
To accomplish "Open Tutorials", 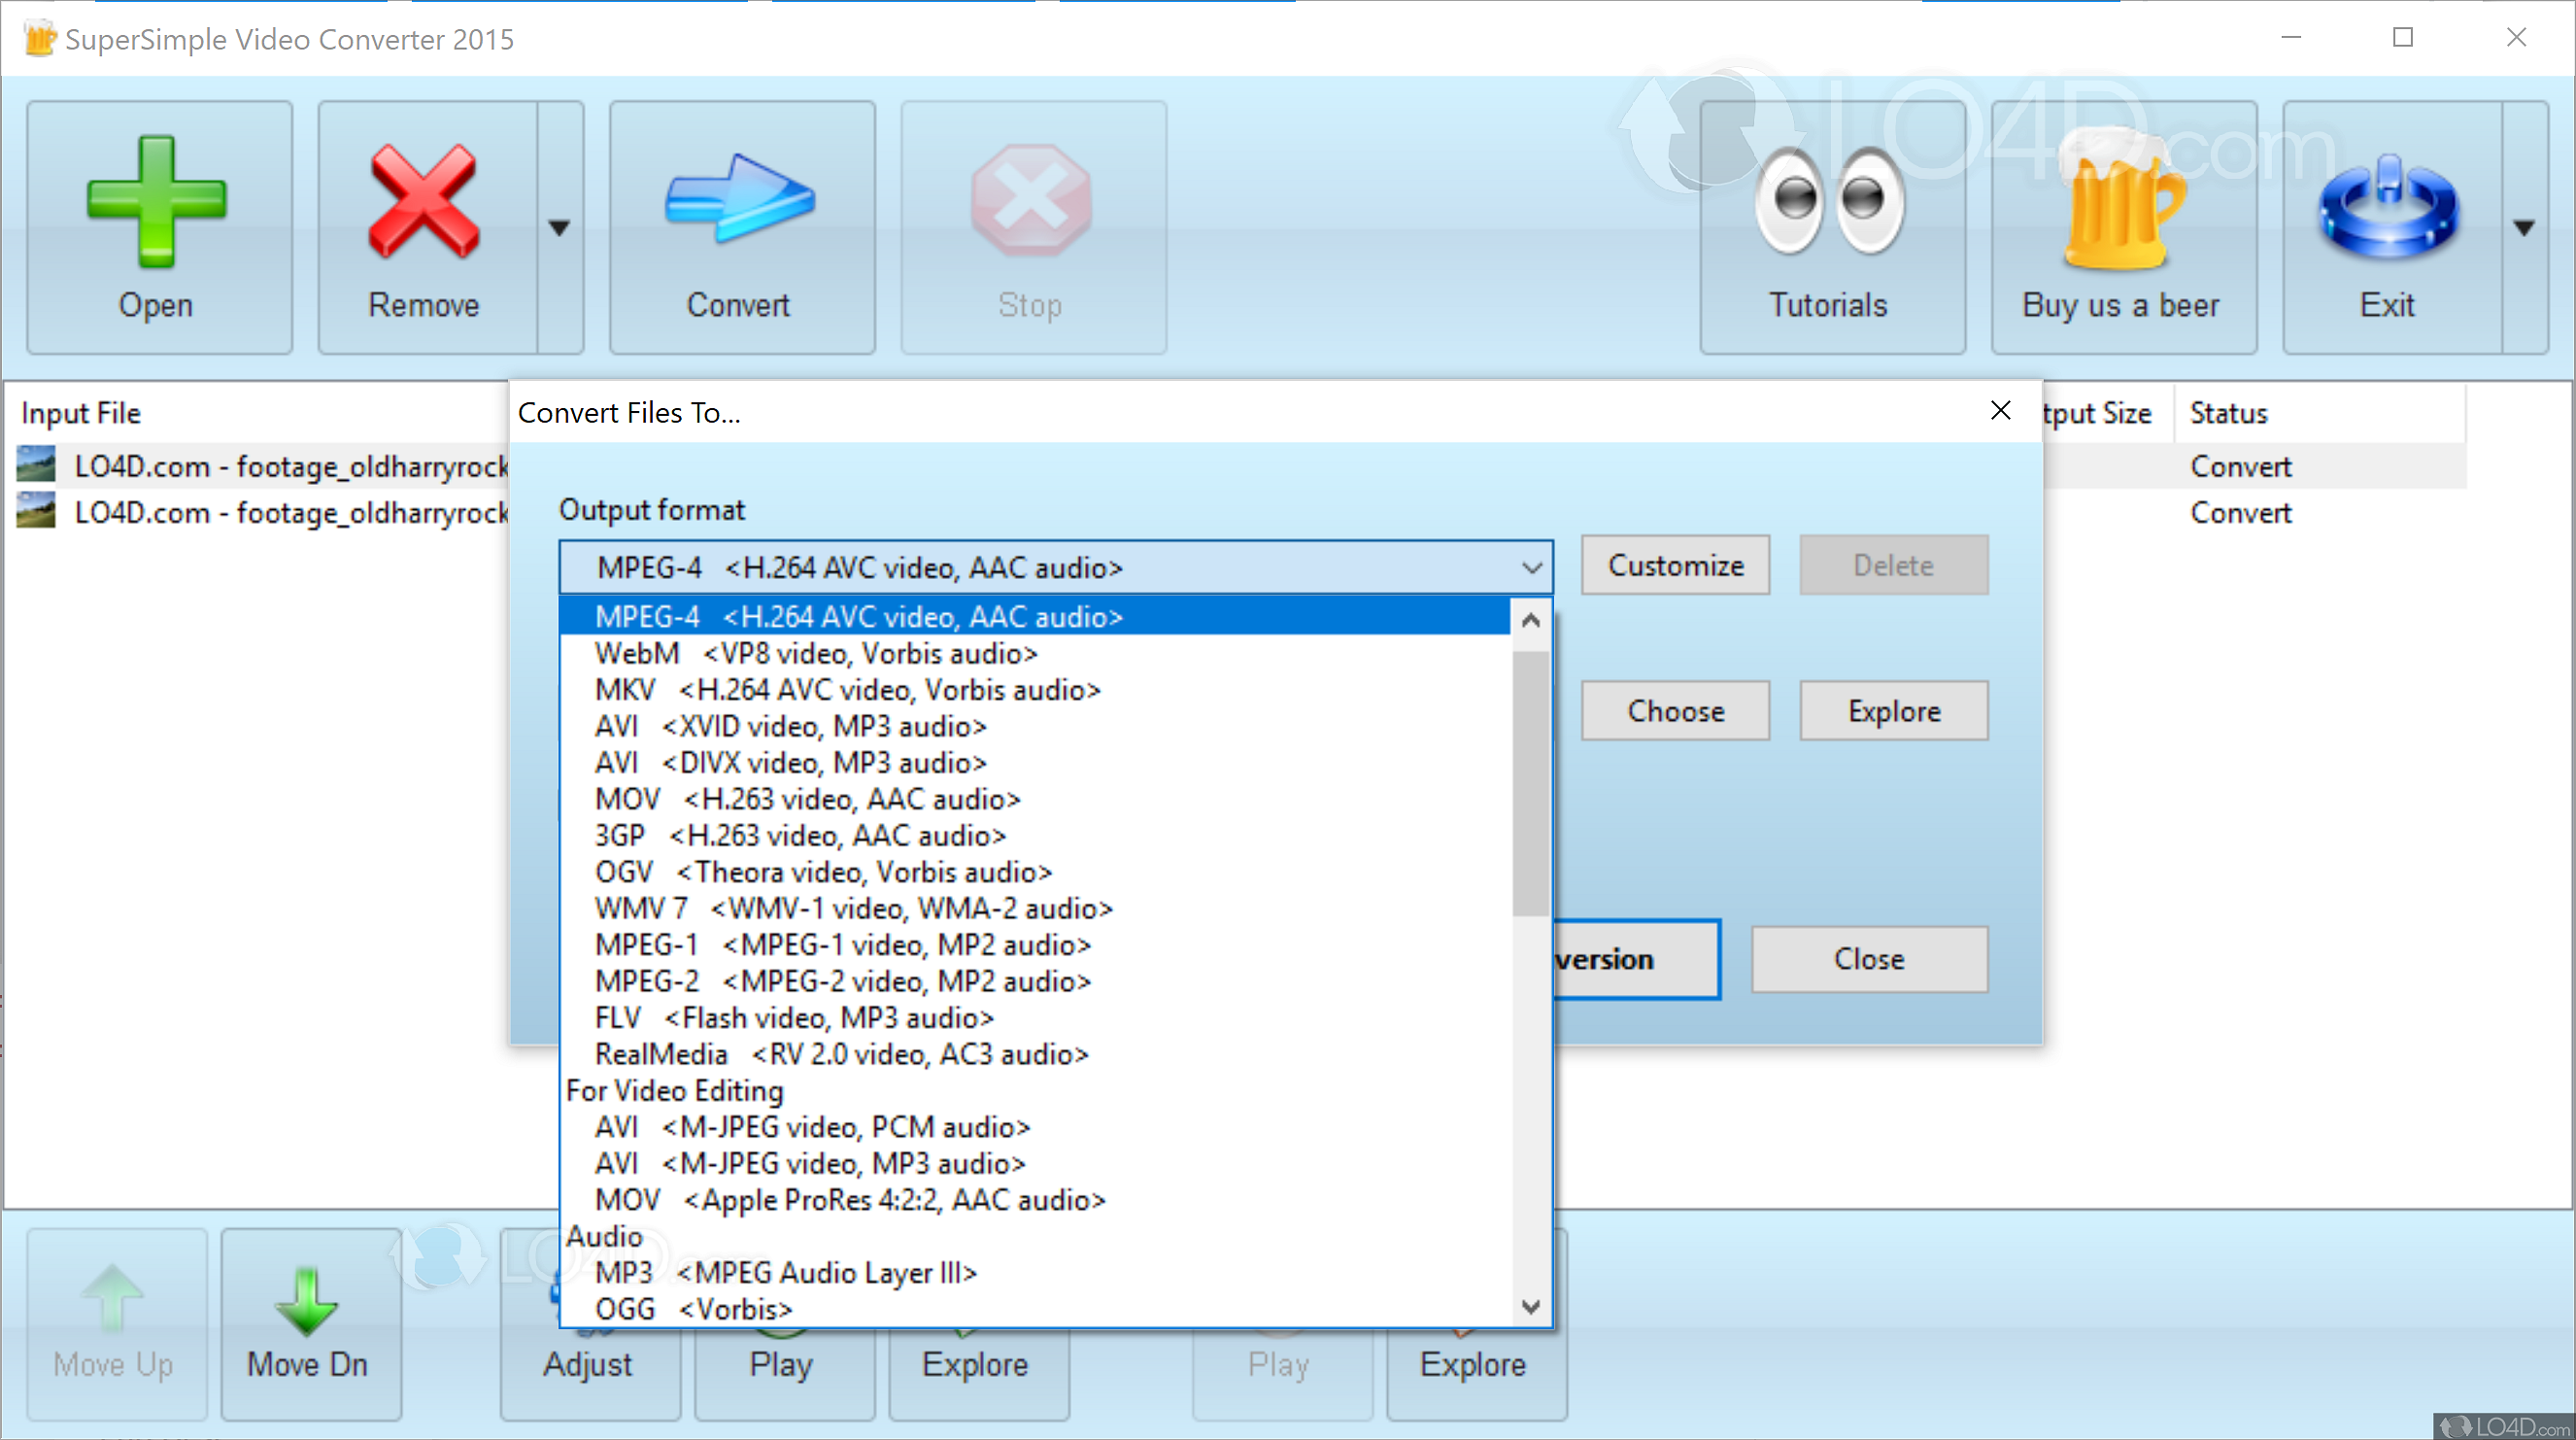I will pos(1832,225).
